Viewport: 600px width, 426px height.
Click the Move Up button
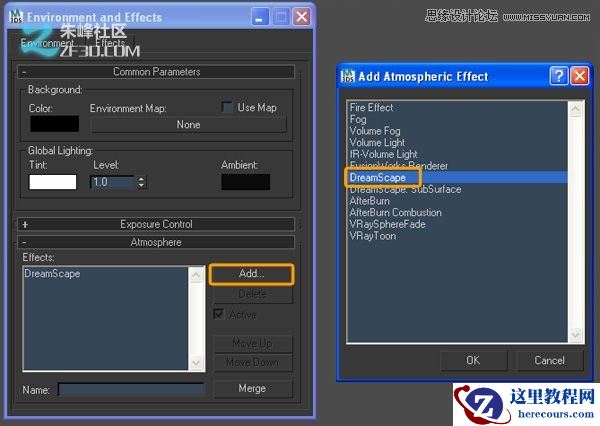tap(253, 344)
